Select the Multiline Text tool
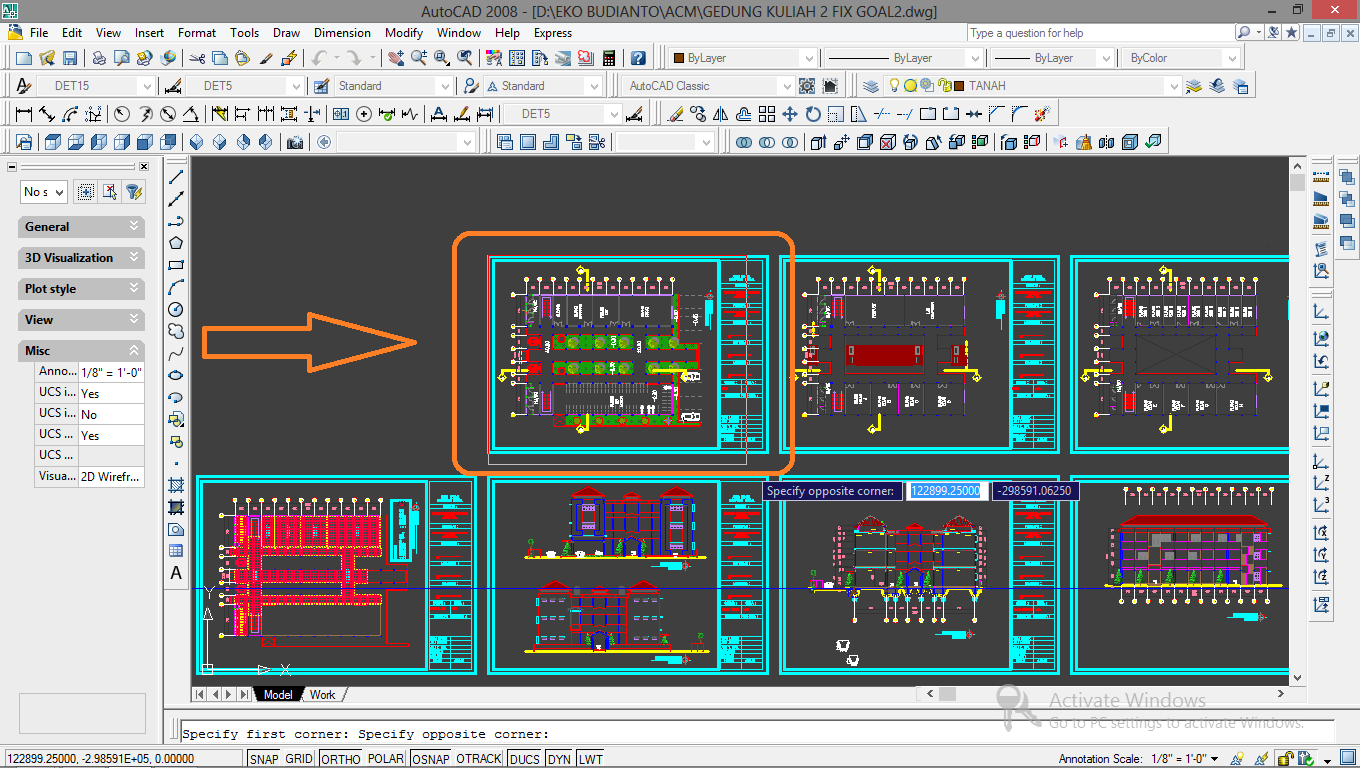 (x=176, y=573)
